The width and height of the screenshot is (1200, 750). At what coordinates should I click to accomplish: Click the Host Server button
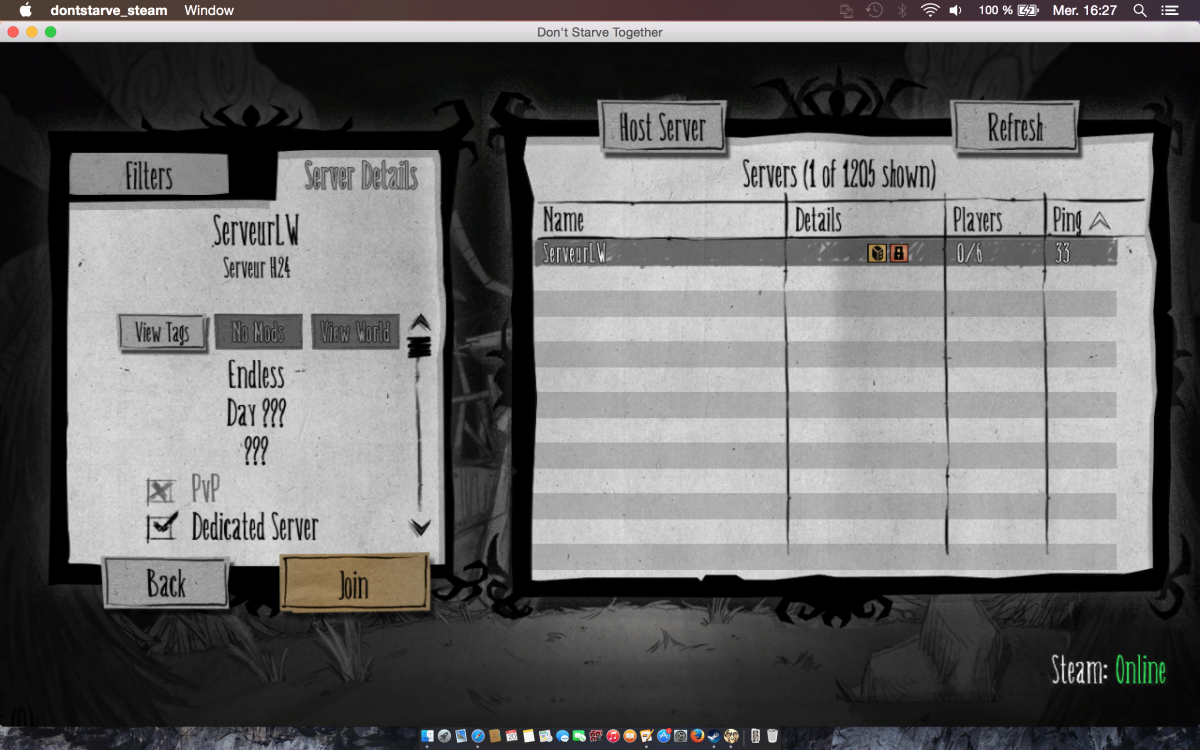(x=662, y=127)
